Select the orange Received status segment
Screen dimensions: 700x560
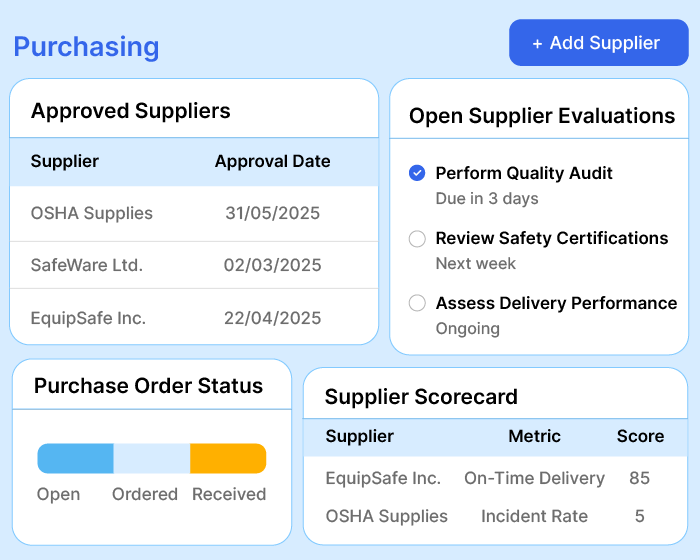point(228,458)
